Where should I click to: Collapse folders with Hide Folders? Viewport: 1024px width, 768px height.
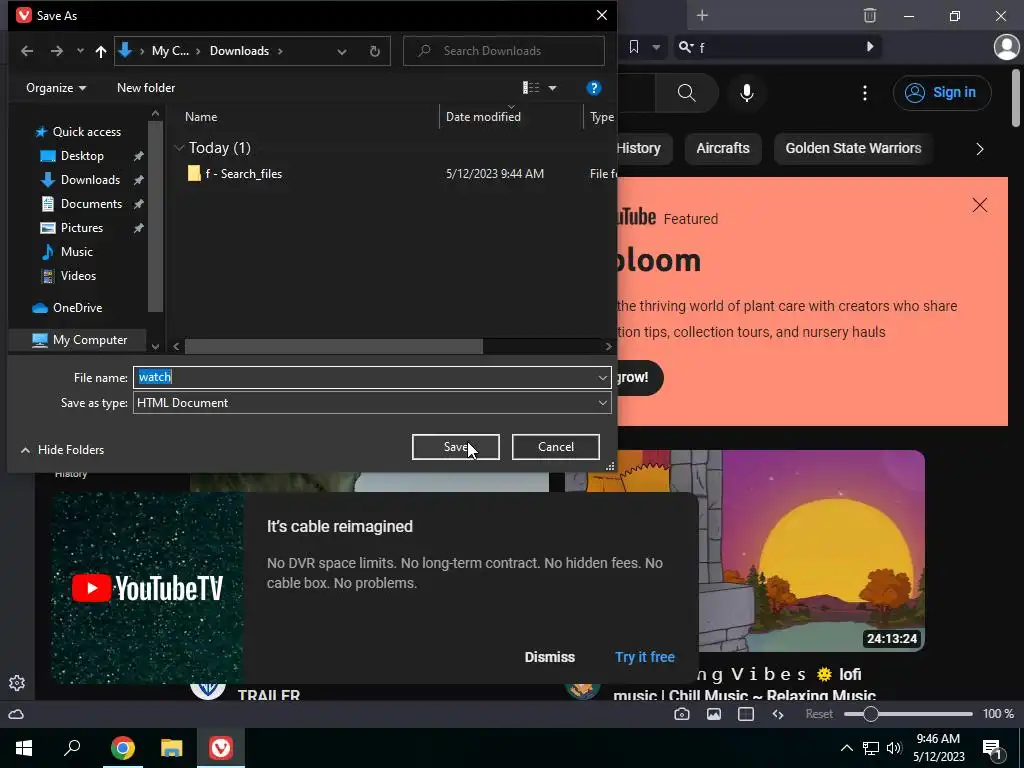pyautogui.click(x=62, y=449)
